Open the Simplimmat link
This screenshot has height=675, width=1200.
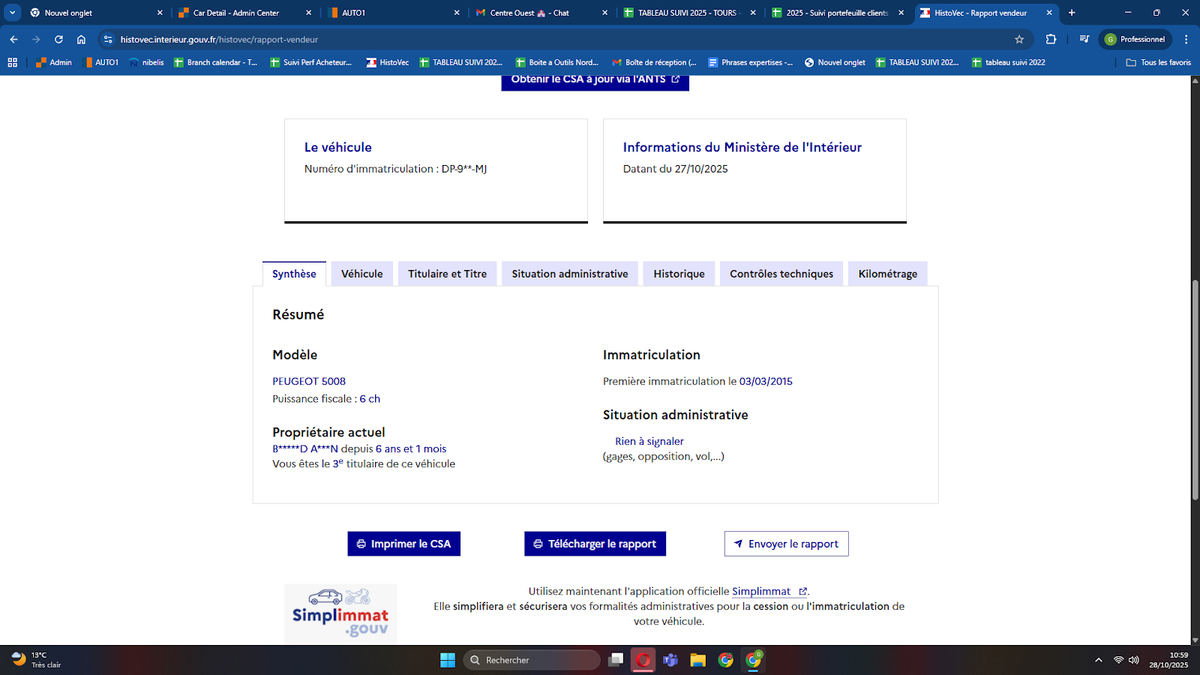click(x=769, y=592)
